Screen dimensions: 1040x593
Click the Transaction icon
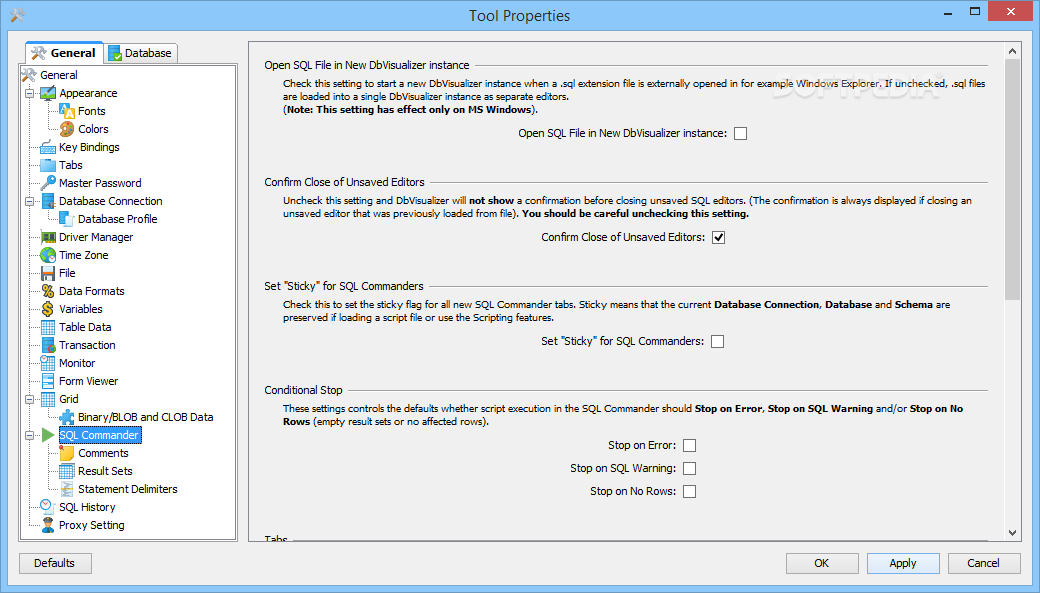pyautogui.click(x=48, y=344)
